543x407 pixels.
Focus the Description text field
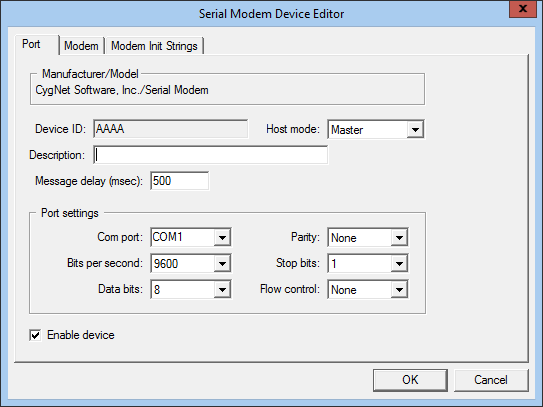pos(211,155)
